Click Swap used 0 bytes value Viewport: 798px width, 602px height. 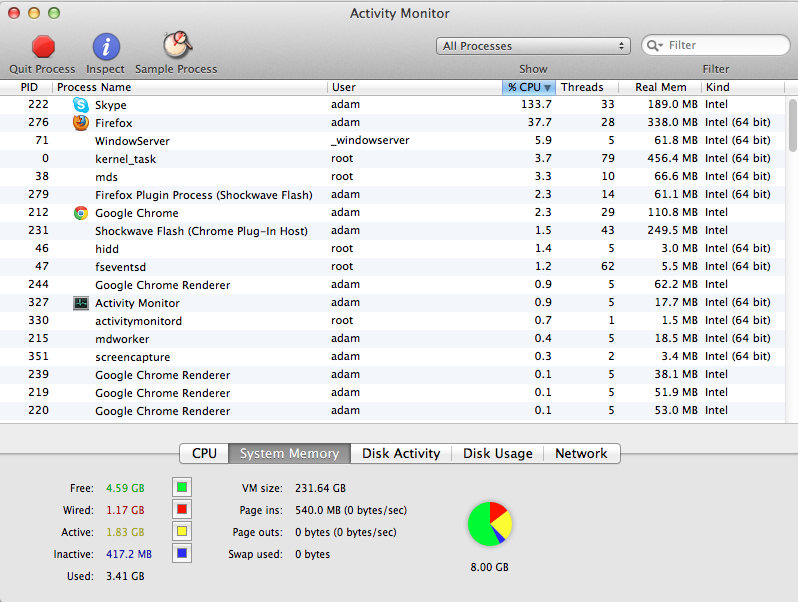pyautogui.click(x=312, y=554)
